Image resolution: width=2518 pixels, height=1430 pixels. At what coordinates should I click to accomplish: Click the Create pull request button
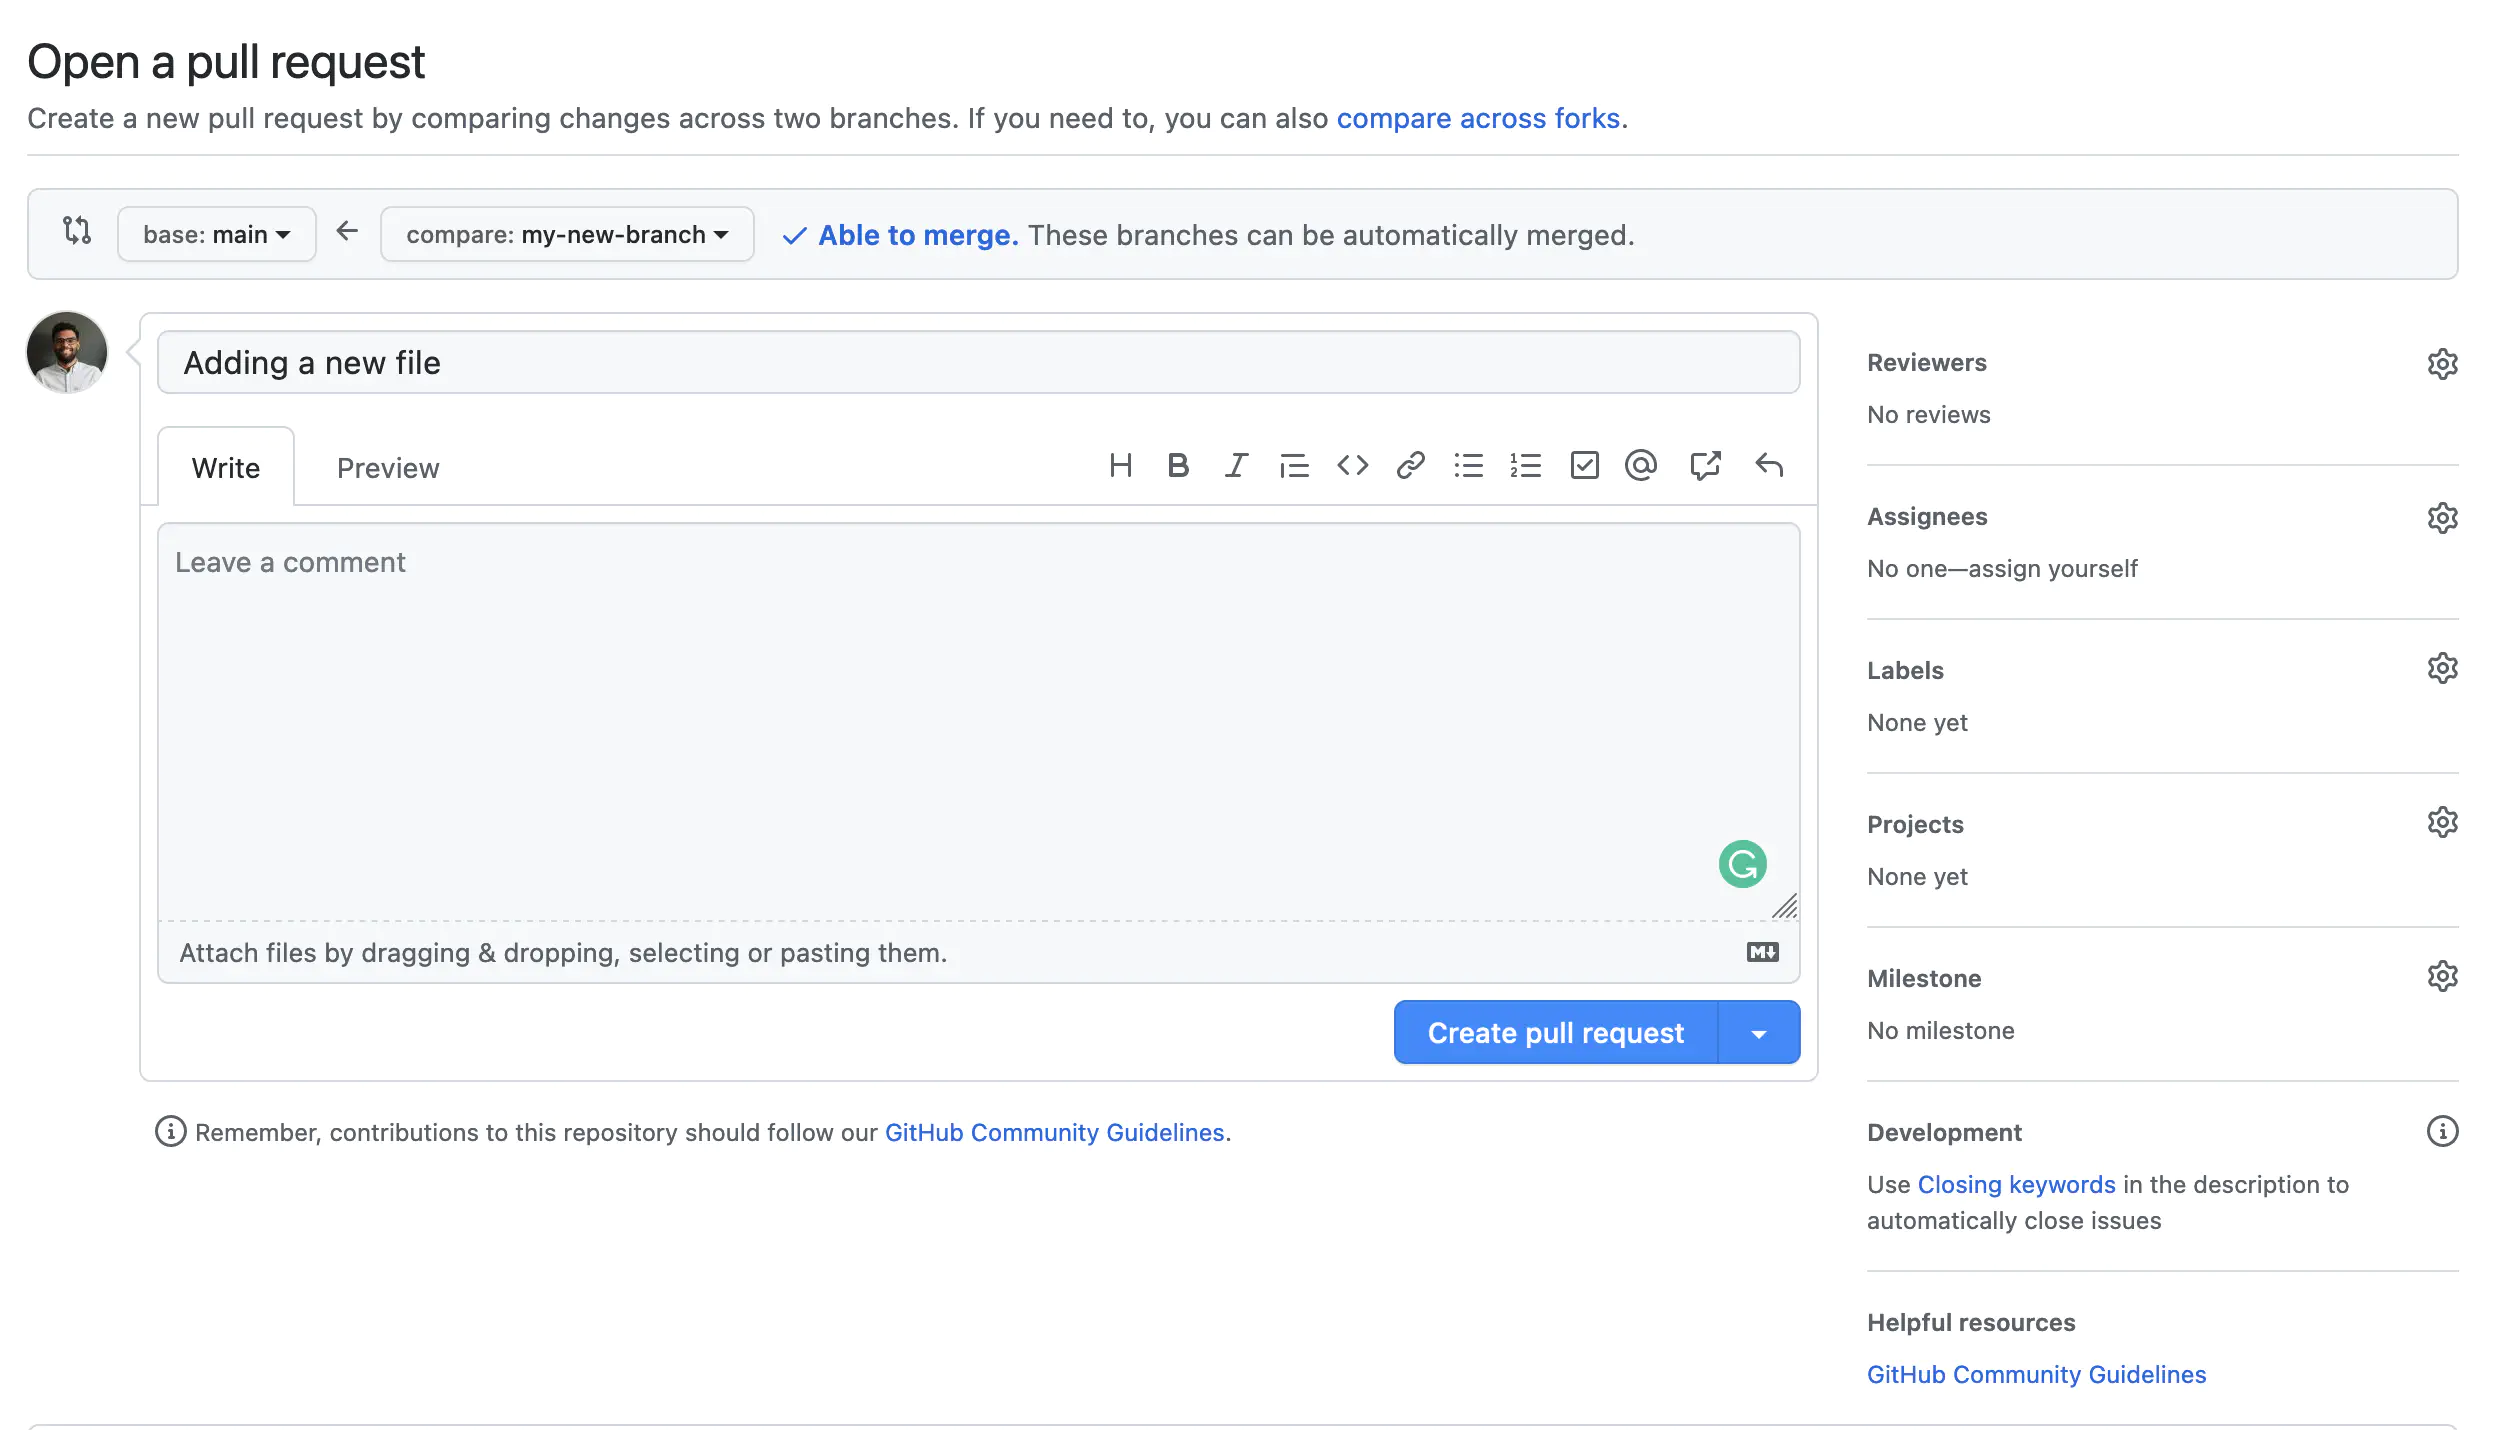tap(1556, 1033)
